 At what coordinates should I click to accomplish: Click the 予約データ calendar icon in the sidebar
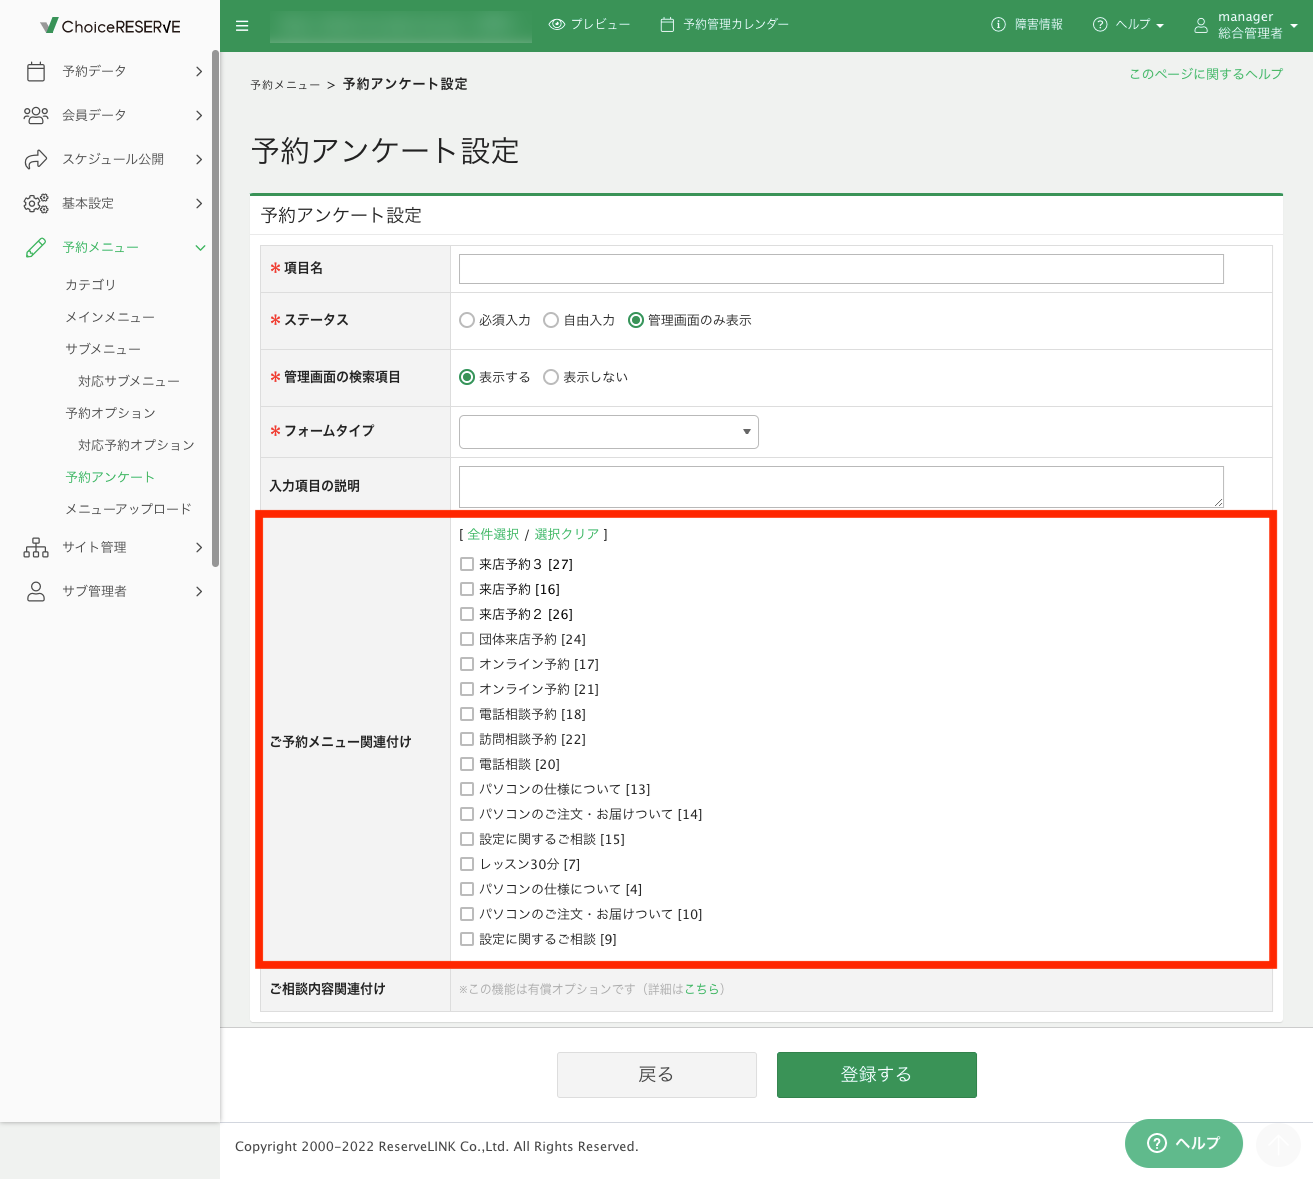36,71
